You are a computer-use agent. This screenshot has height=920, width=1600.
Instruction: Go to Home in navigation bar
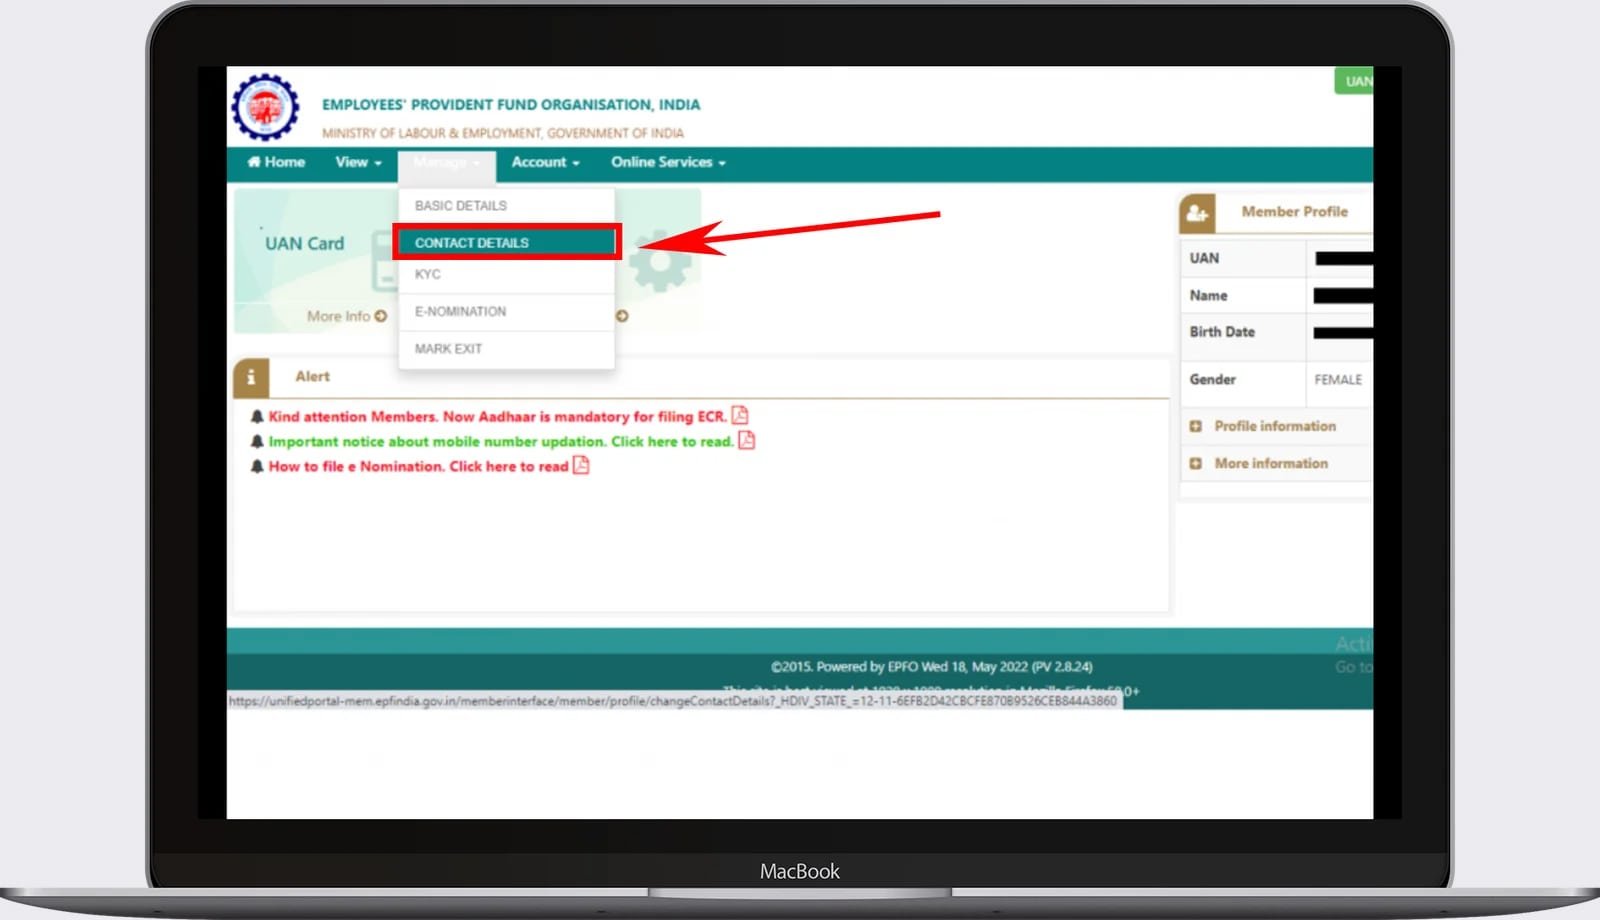click(276, 162)
